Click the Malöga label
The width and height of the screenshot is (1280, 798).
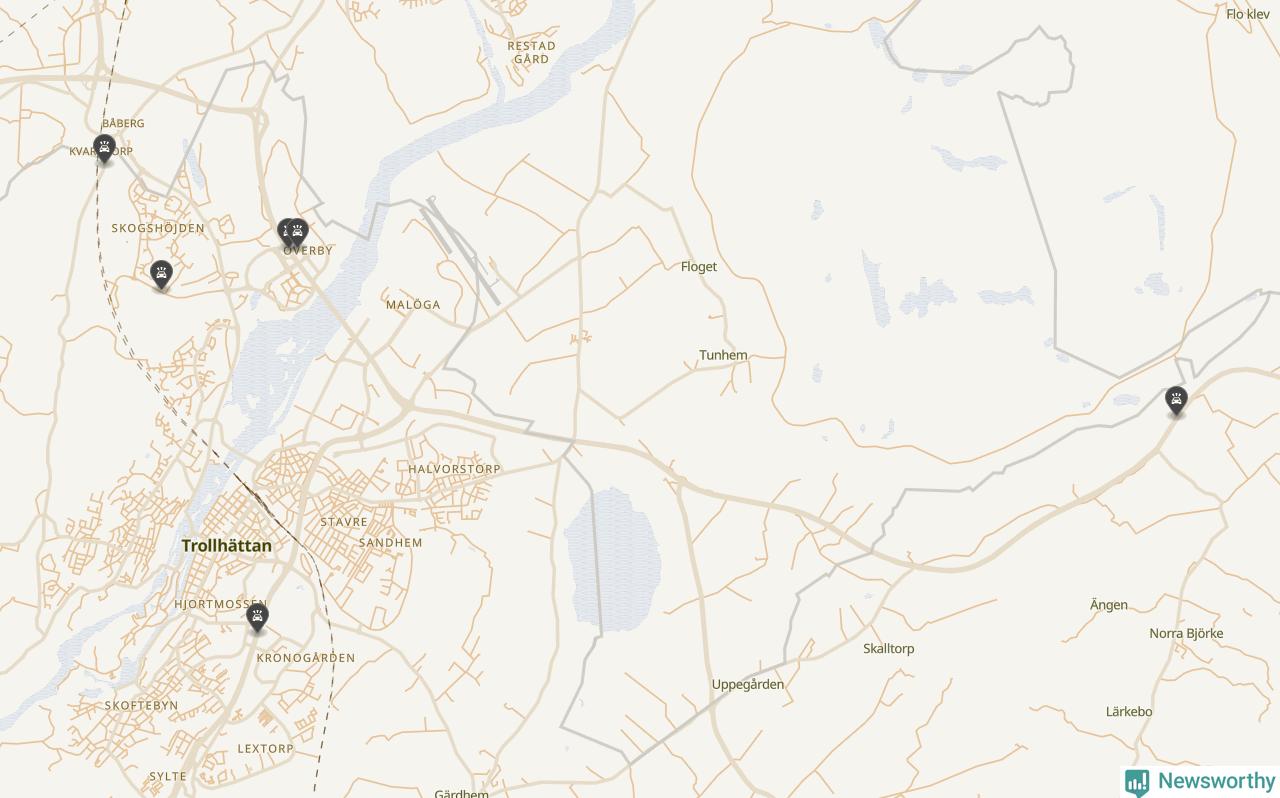coord(413,305)
